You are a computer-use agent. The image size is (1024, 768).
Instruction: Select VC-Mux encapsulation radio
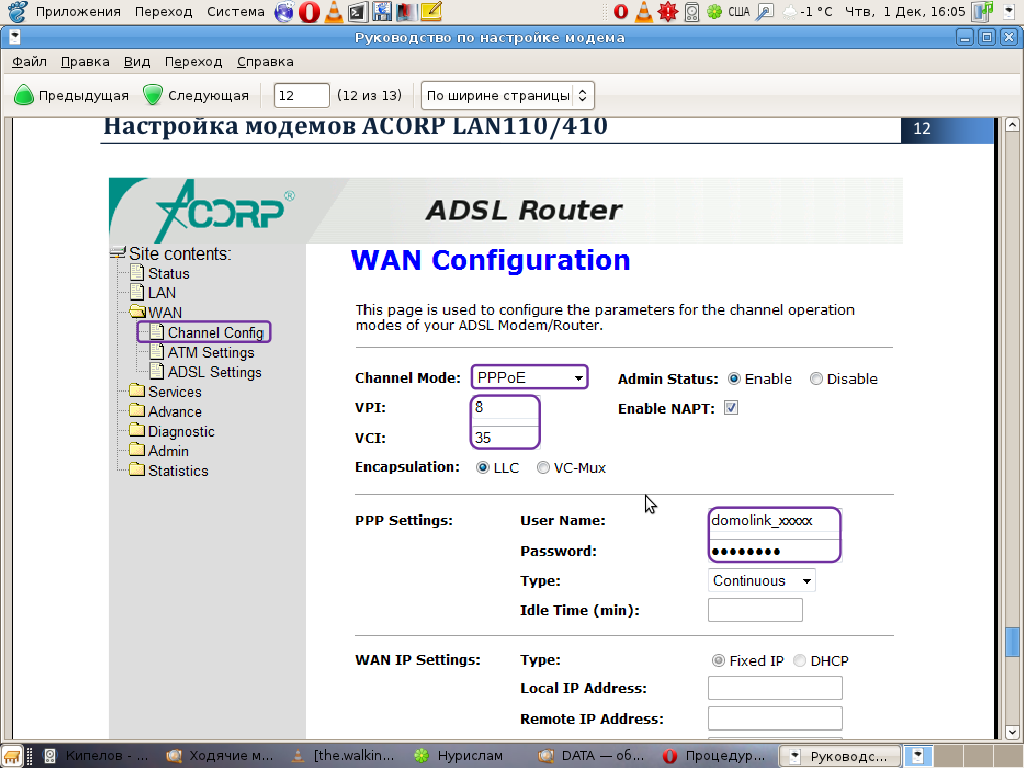click(543, 468)
